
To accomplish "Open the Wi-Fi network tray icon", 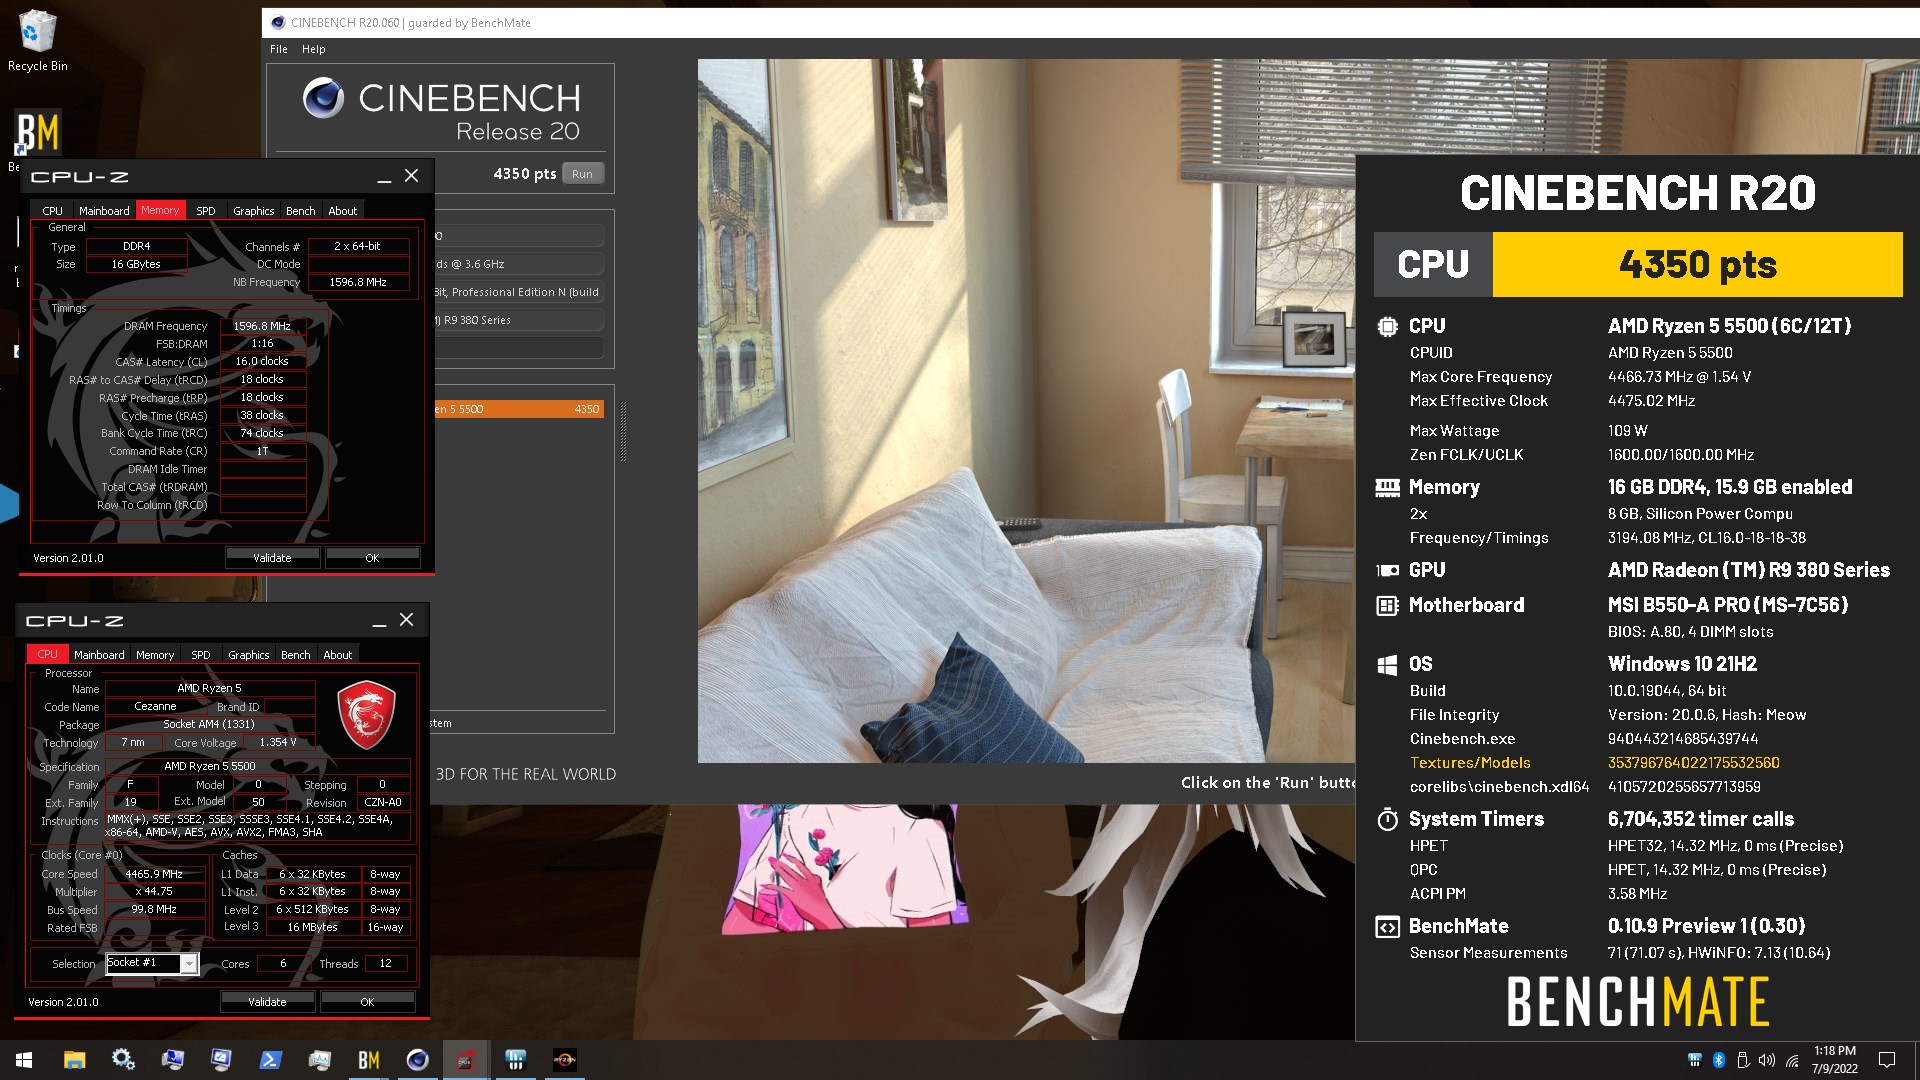I will click(x=1792, y=1060).
